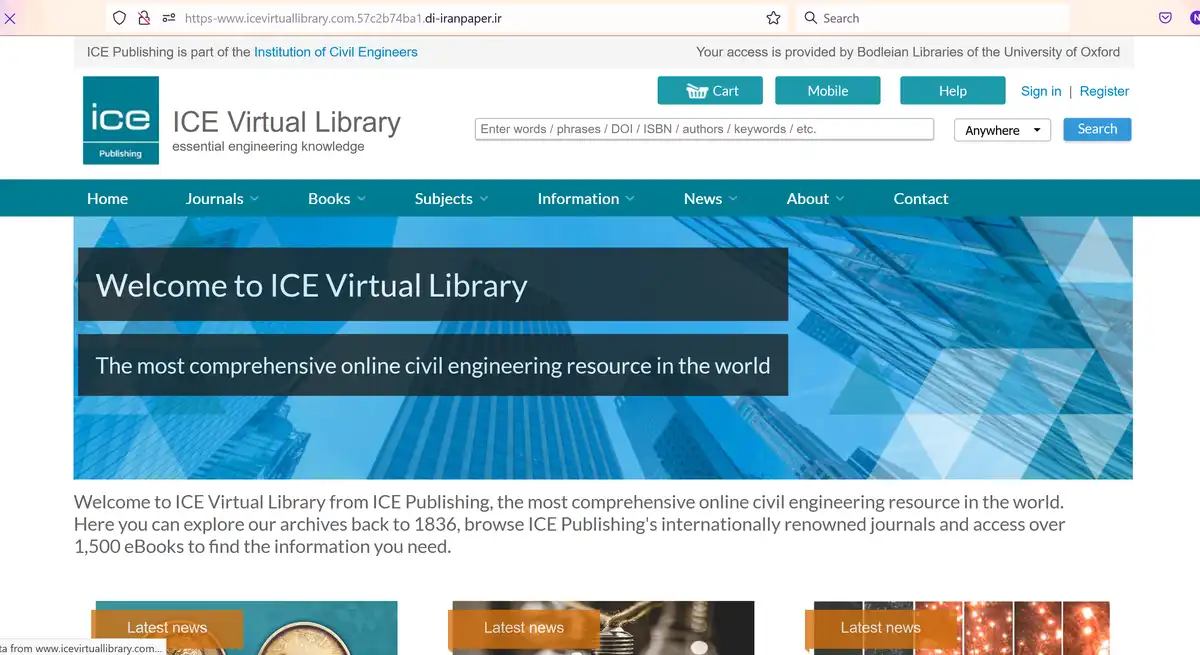1200x655 pixels.
Task: Open the Institution of Civil Engineers link
Action: [335, 52]
